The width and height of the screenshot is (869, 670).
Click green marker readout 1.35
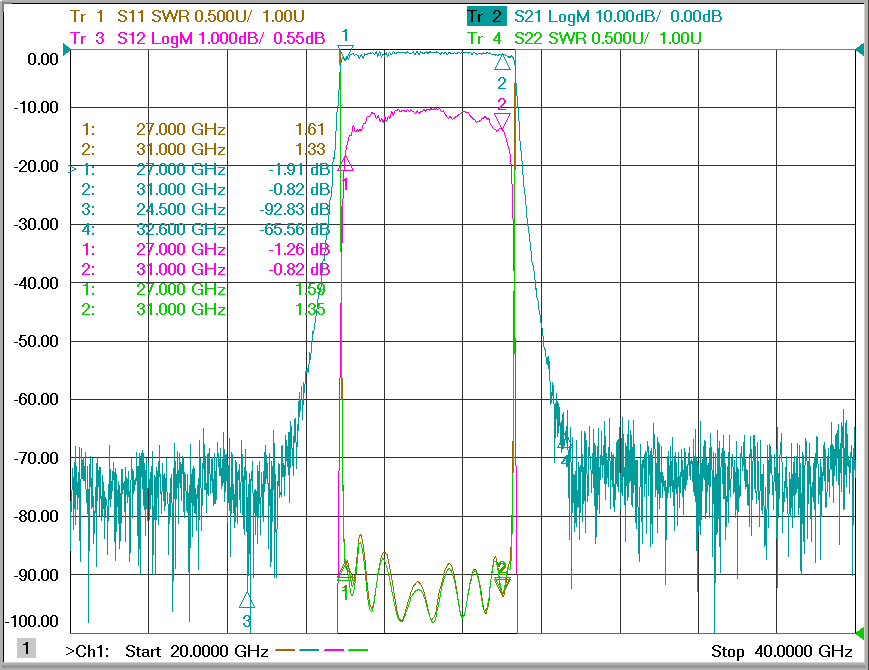click(x=310, y=309)
